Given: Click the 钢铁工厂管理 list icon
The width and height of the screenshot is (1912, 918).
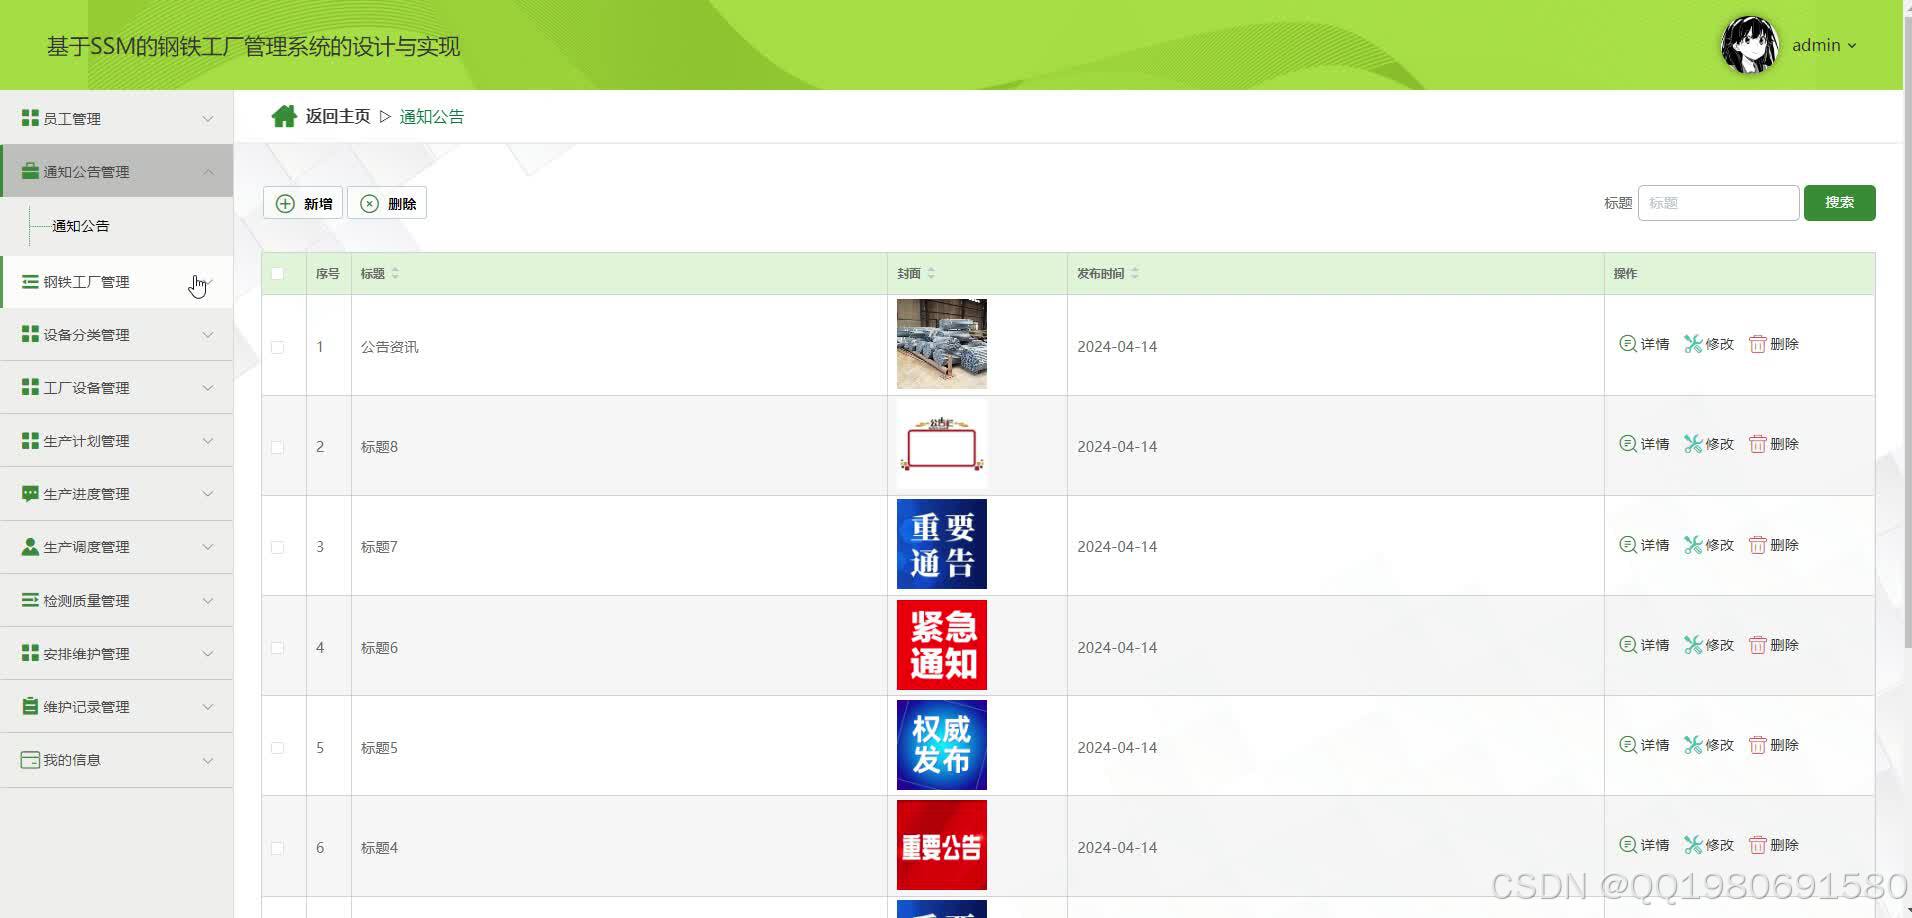Looking at the screenshot, I should pos(30,282).
